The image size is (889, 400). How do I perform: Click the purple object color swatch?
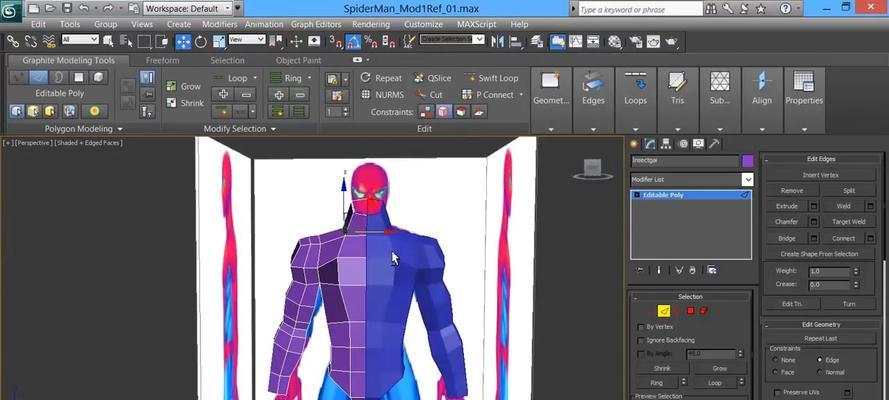pos(748,161)
